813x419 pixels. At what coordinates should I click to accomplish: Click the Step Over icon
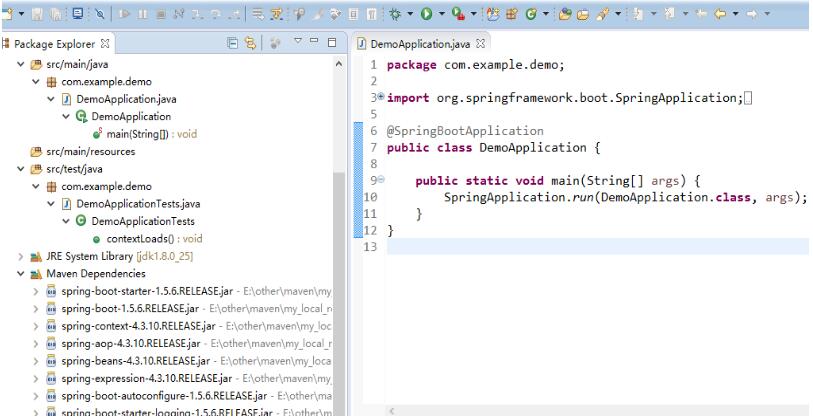tap(216, 15)
